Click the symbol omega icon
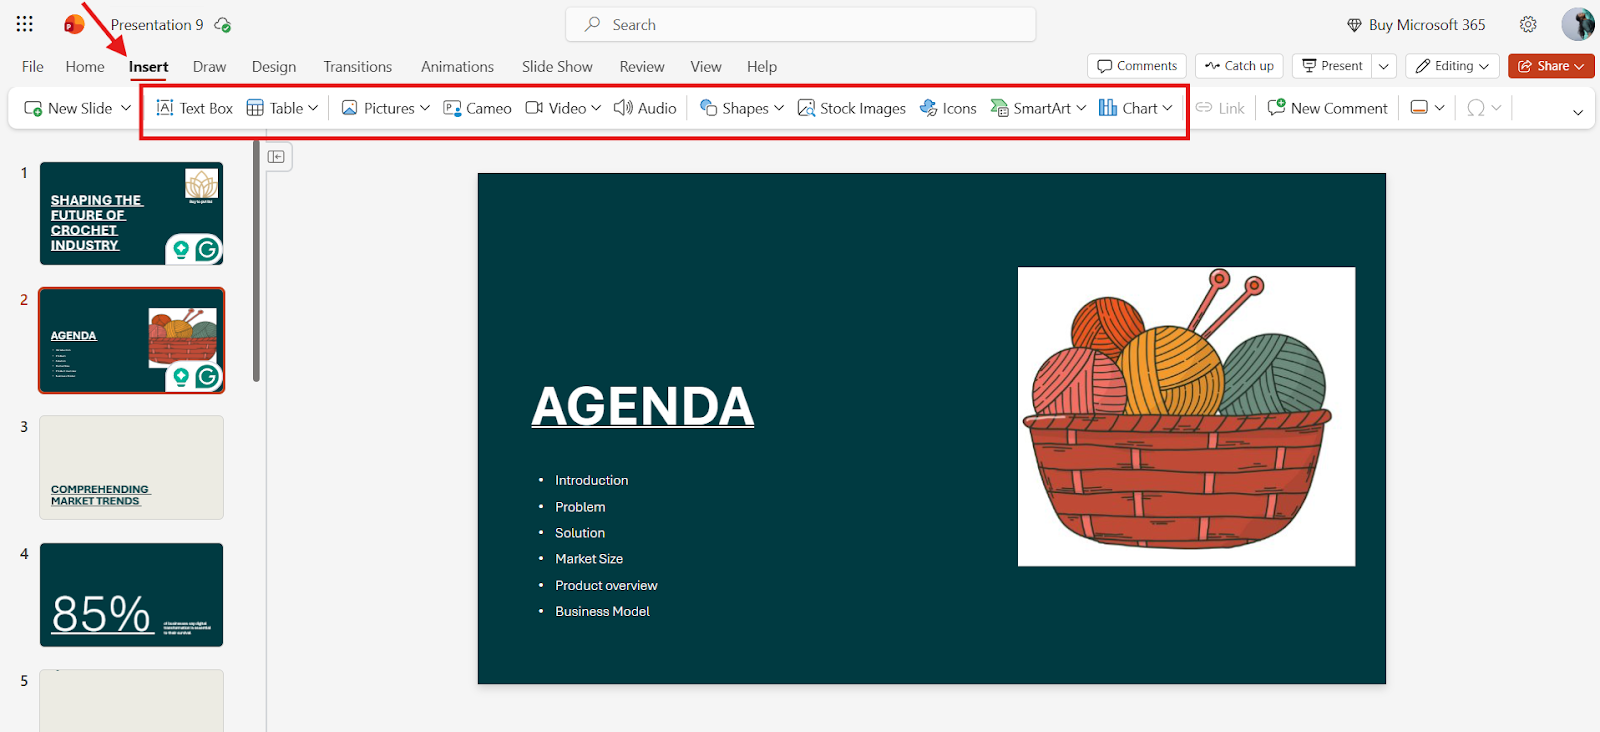1600x732 pixels. click(1475, 108)
